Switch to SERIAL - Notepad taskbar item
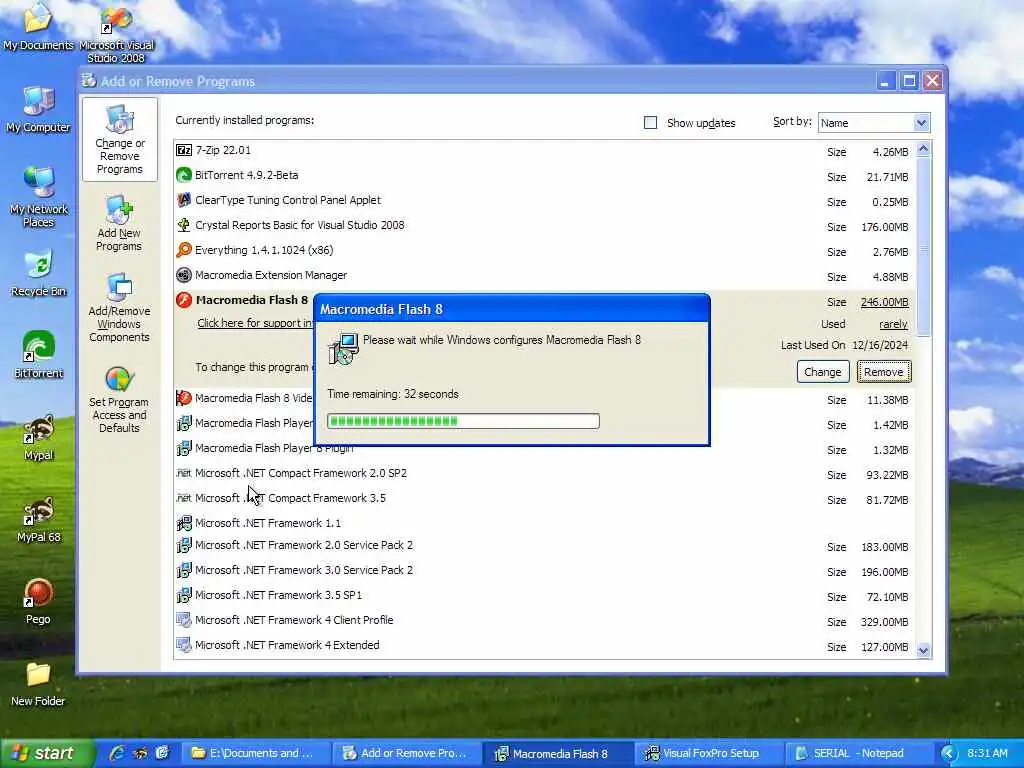Image resolution: width=1024 pixels, height=768 pixels. [x=858, y=753]
